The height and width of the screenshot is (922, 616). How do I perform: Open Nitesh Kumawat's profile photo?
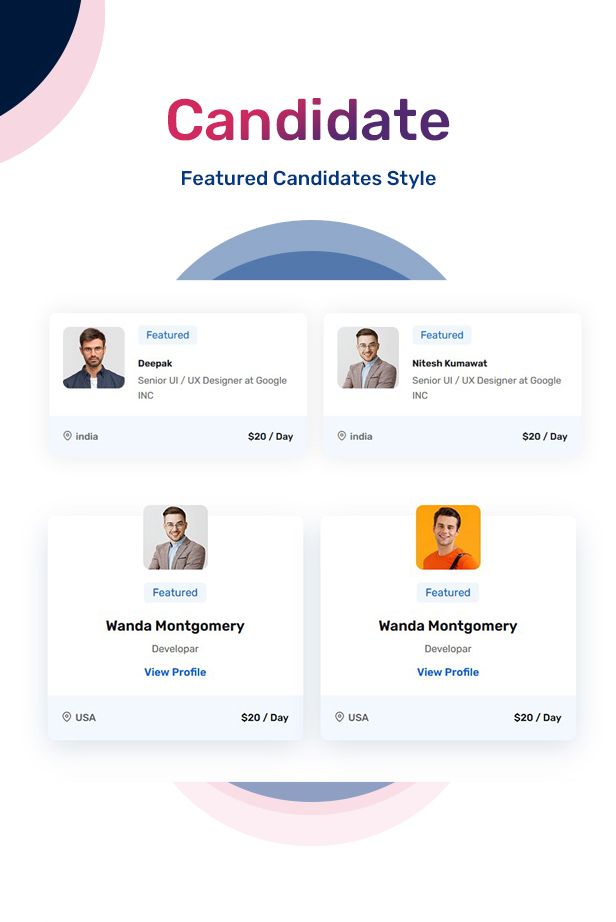tap(368, 358)
